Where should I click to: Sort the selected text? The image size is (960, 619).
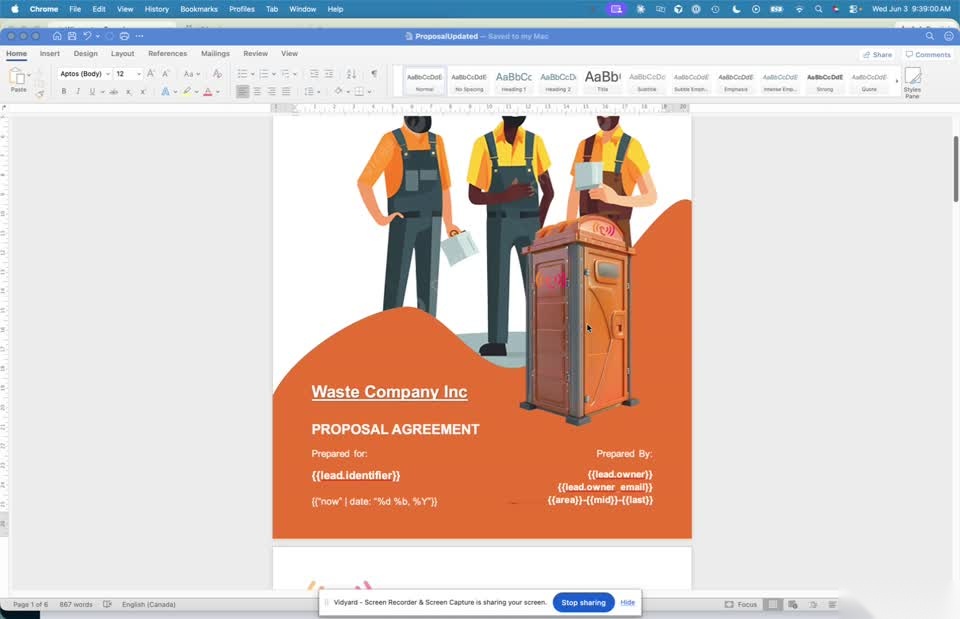click(351, 73)
